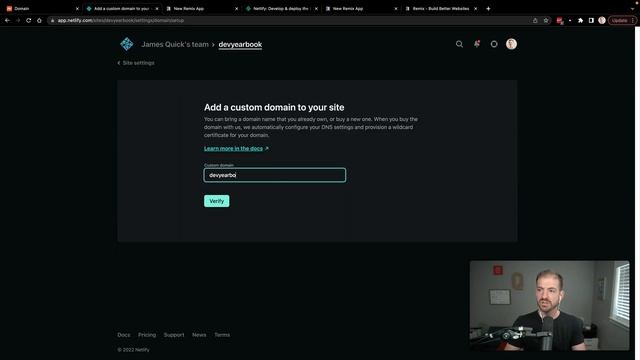The width and height of the screenshot is (640, 360).
Task: Click the Update button in Chrome
Action: [x=620, y=20]
